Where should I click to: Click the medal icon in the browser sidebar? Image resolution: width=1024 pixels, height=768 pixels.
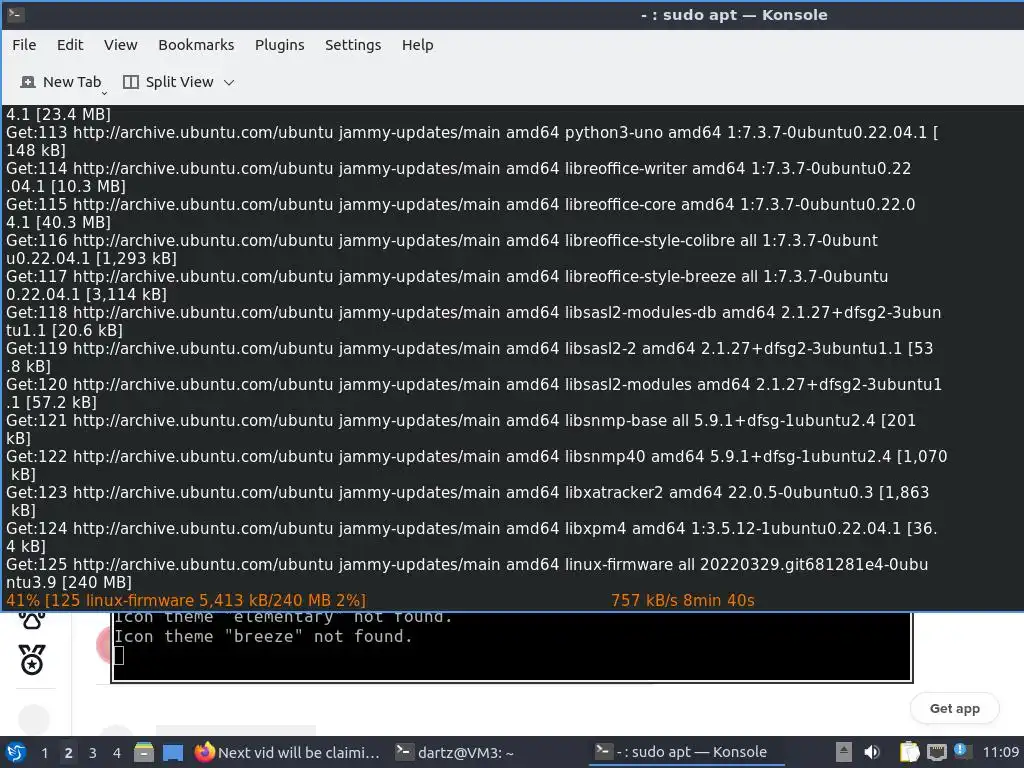(32, 660)
